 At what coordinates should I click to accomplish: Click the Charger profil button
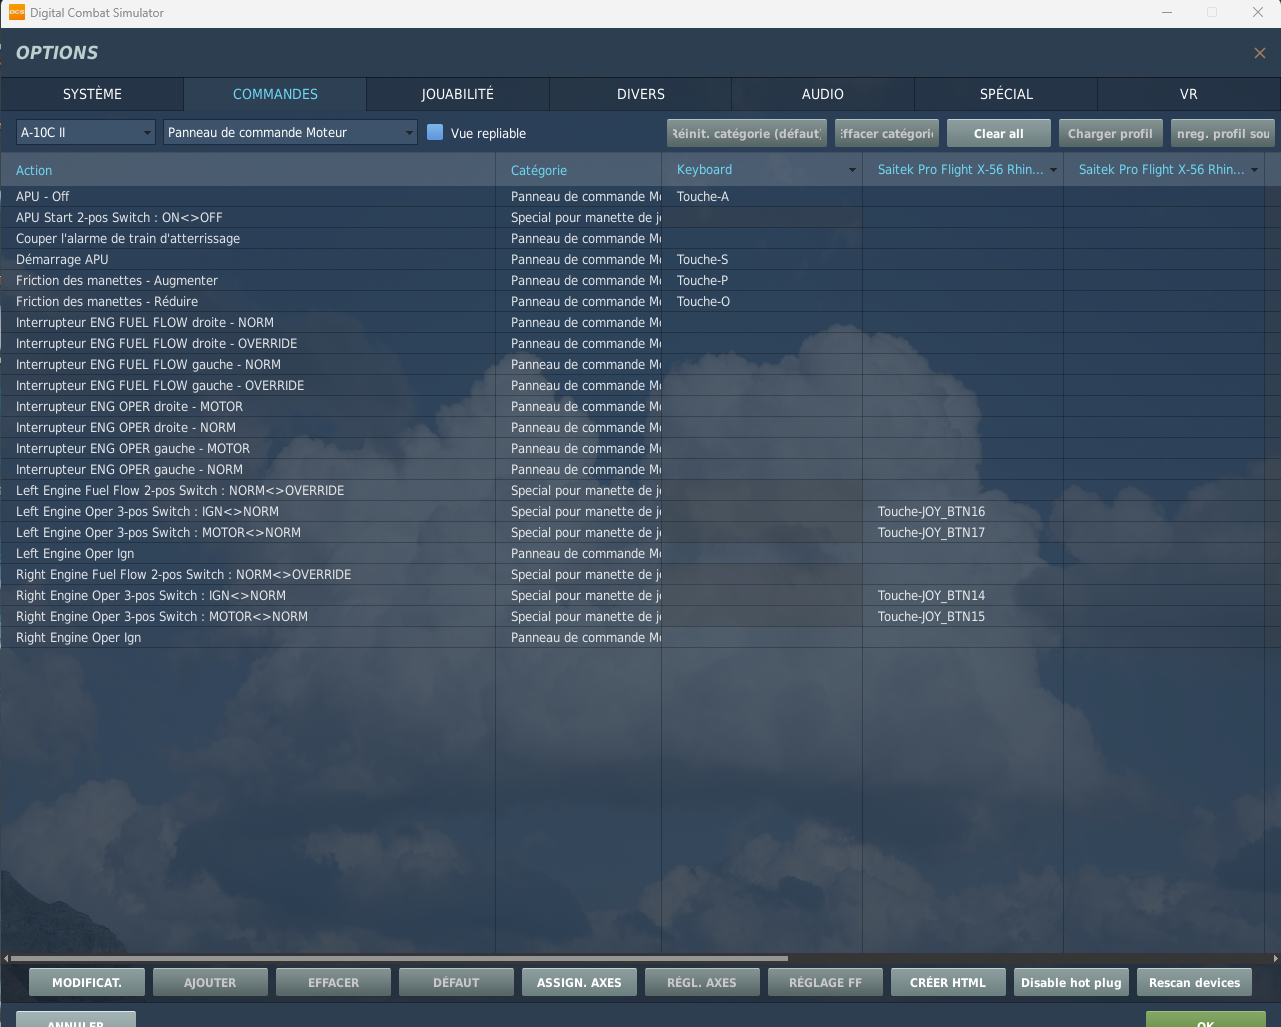click(1111, 133)
